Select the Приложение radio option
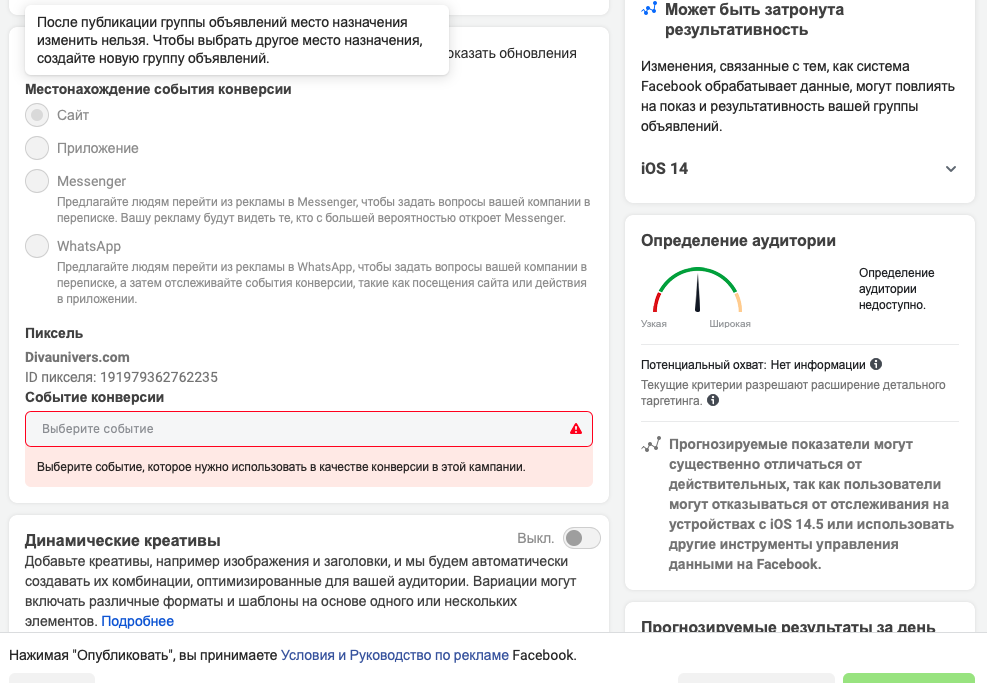The height and width of the screenshot is (683, 987). 37,148
